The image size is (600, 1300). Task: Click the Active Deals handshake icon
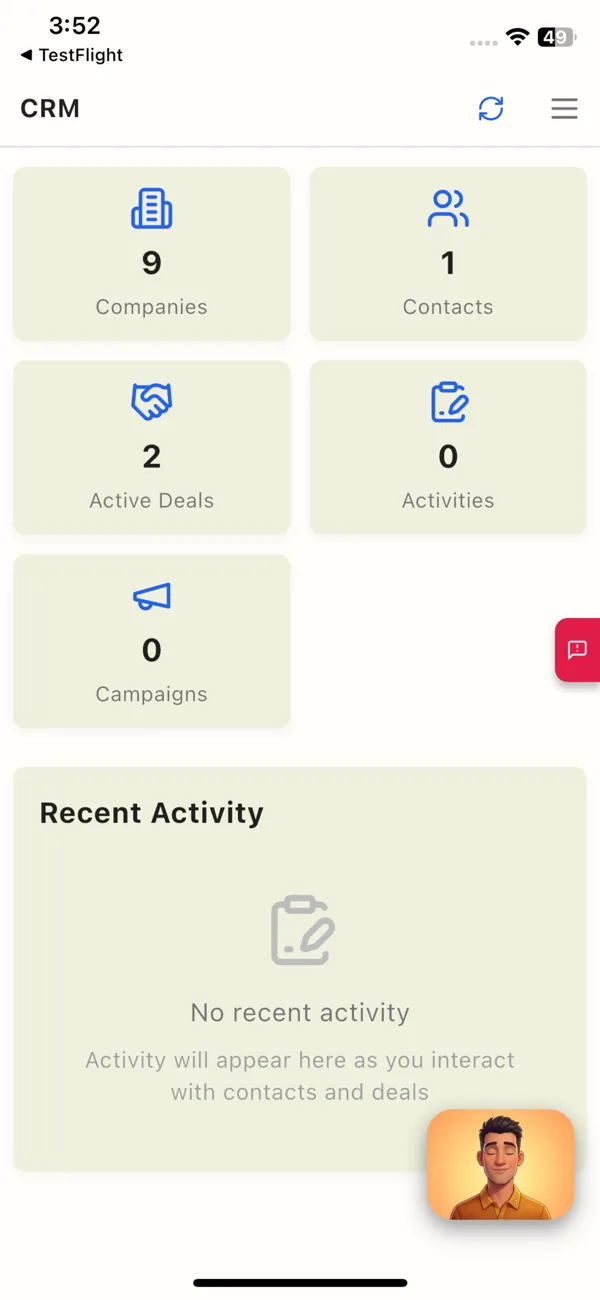click(152, 402)
